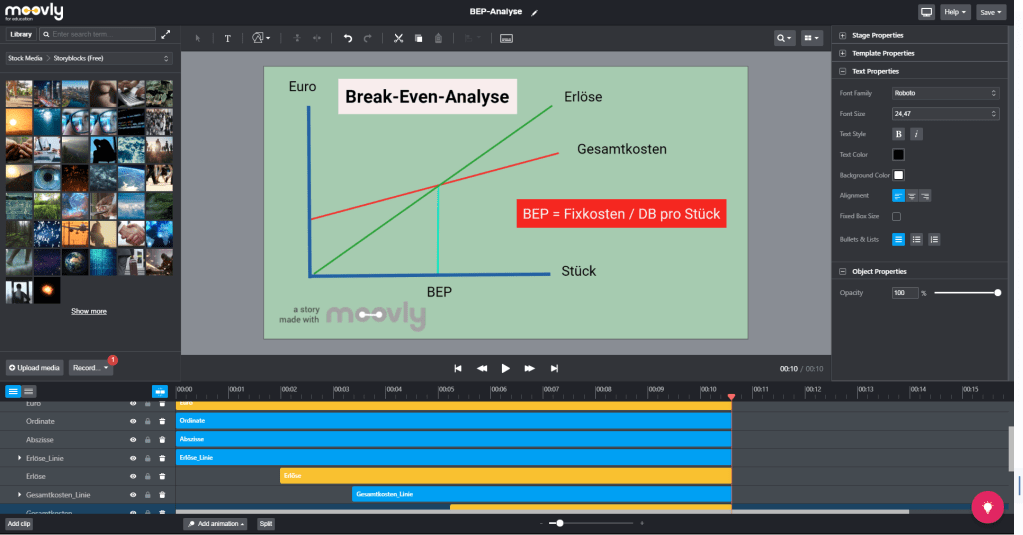The height and width of the screenshot is (535, 1023).
Task: Choose the numbered list option
Action: click(x=934, y=240)
